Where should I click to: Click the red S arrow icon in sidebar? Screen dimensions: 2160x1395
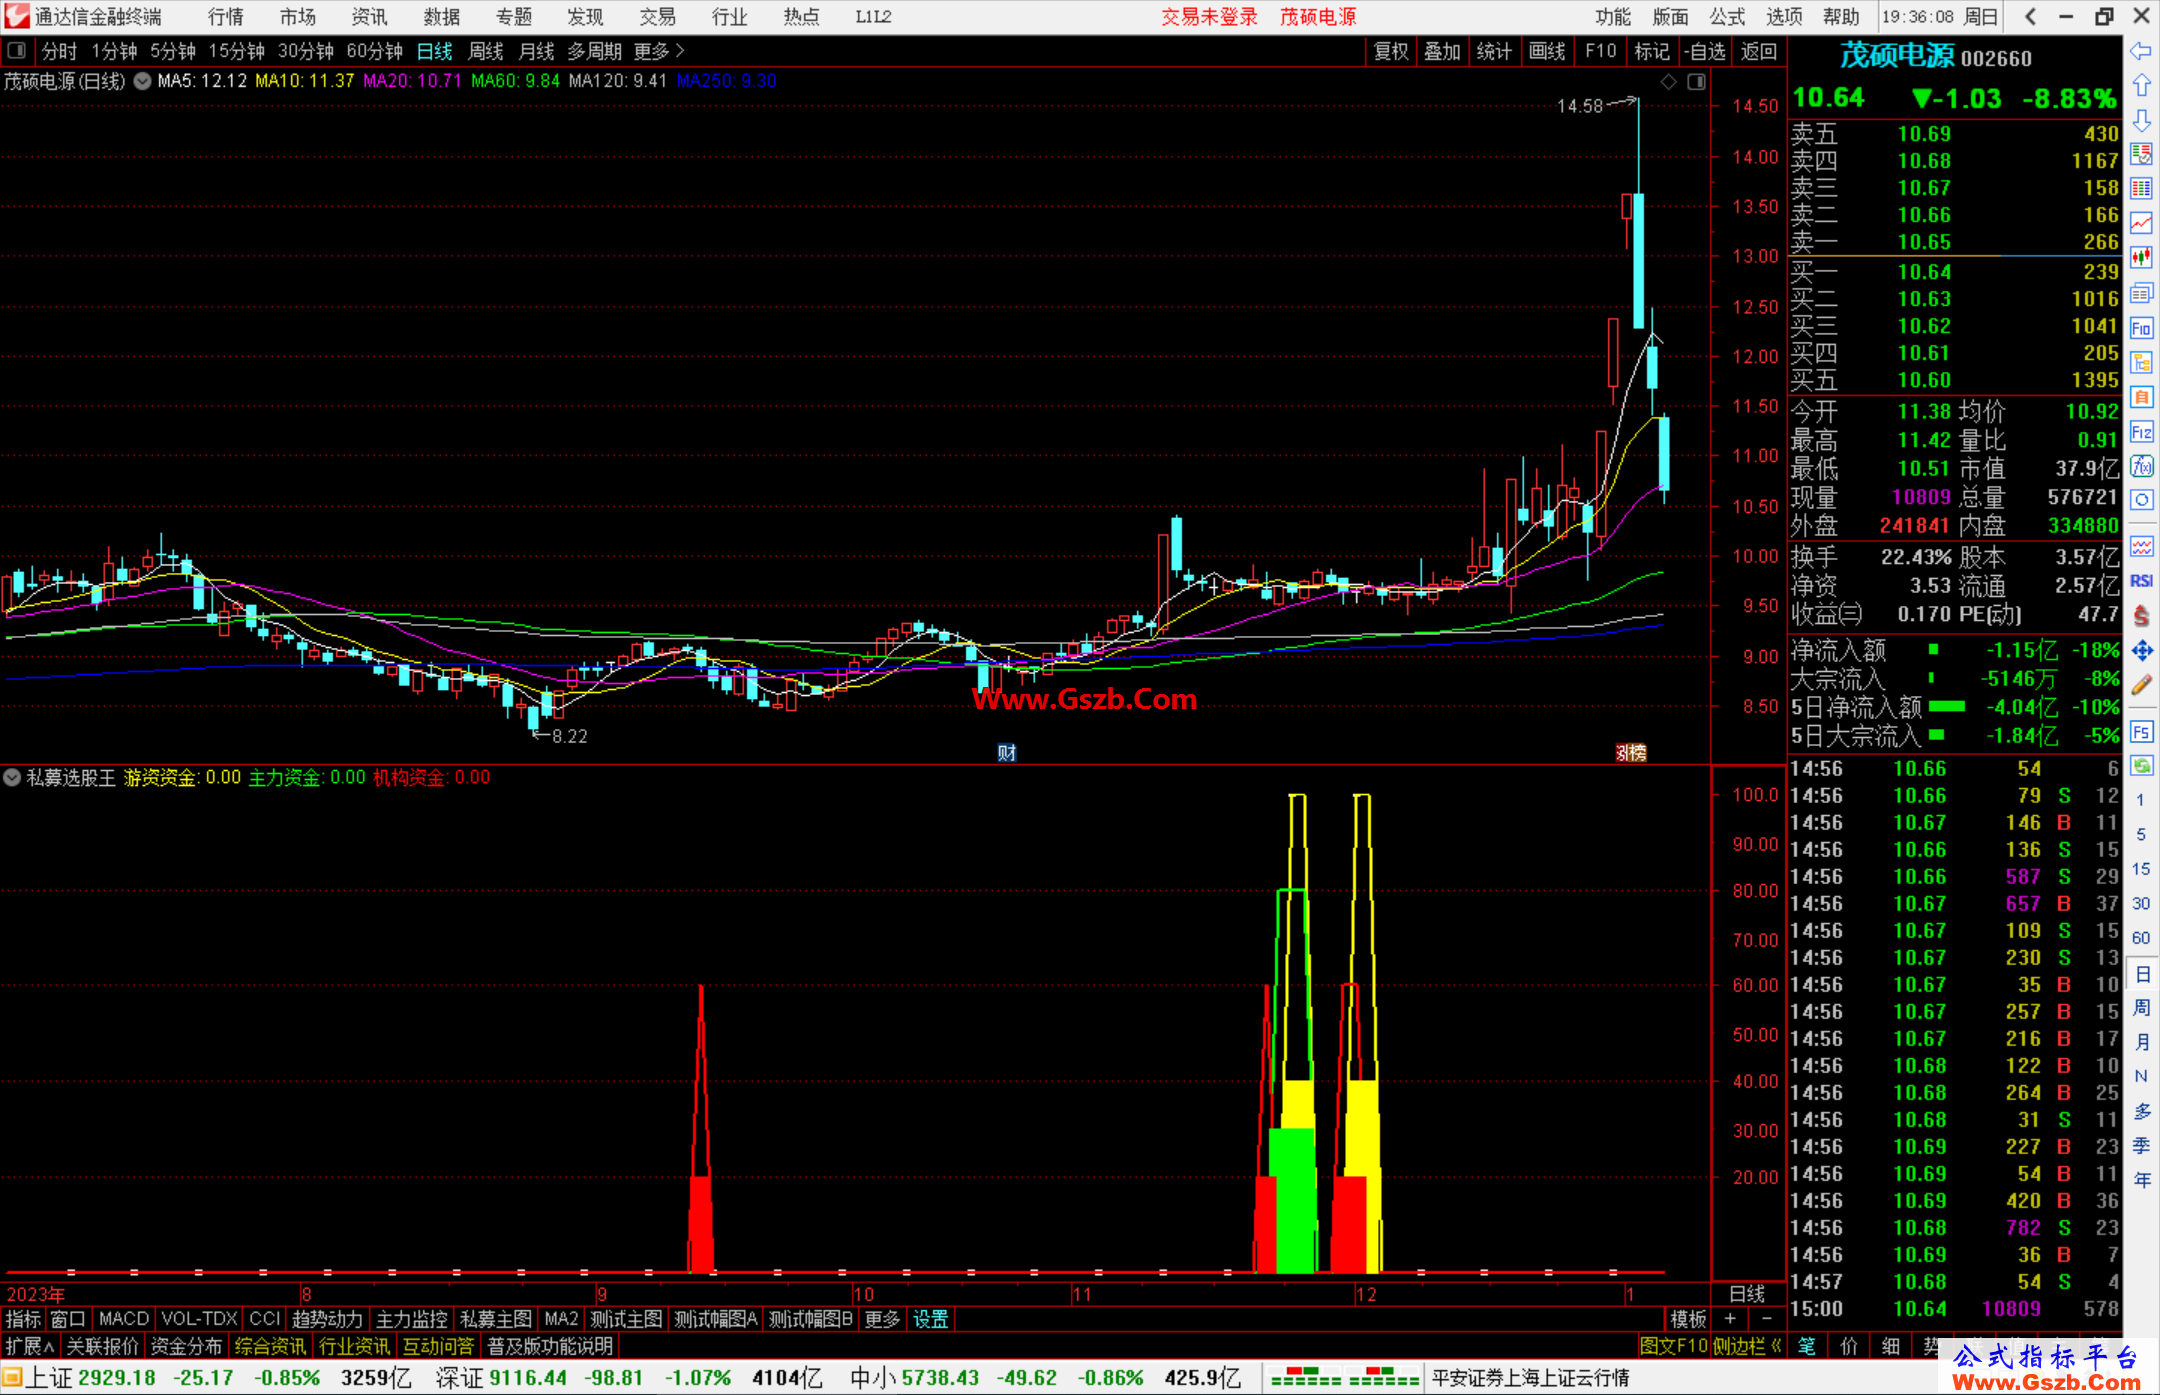click(x=2141, y=616)
